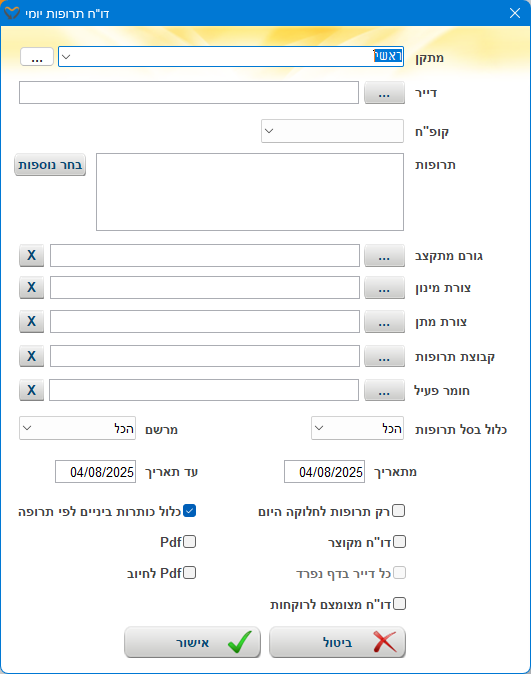Open the דייר browse ellipsis button
The width and height of the screenshot is (531, 674).
click(x=384, y=93)
